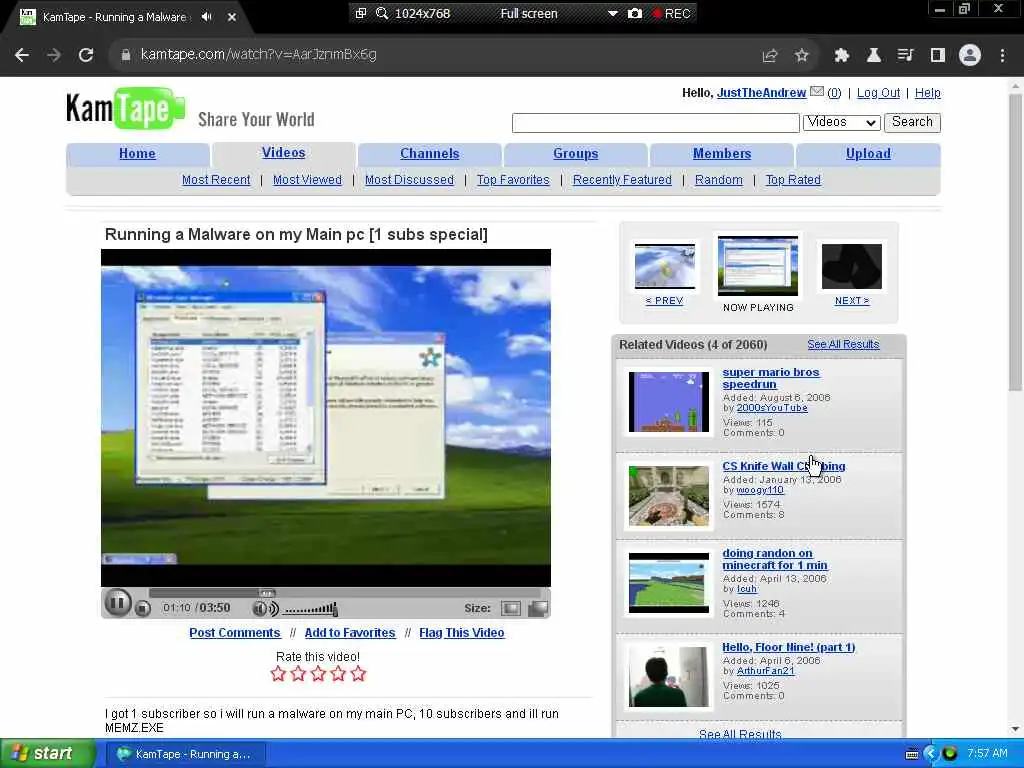
Task: Open the Top Favorites link
Action: (513, 180)
